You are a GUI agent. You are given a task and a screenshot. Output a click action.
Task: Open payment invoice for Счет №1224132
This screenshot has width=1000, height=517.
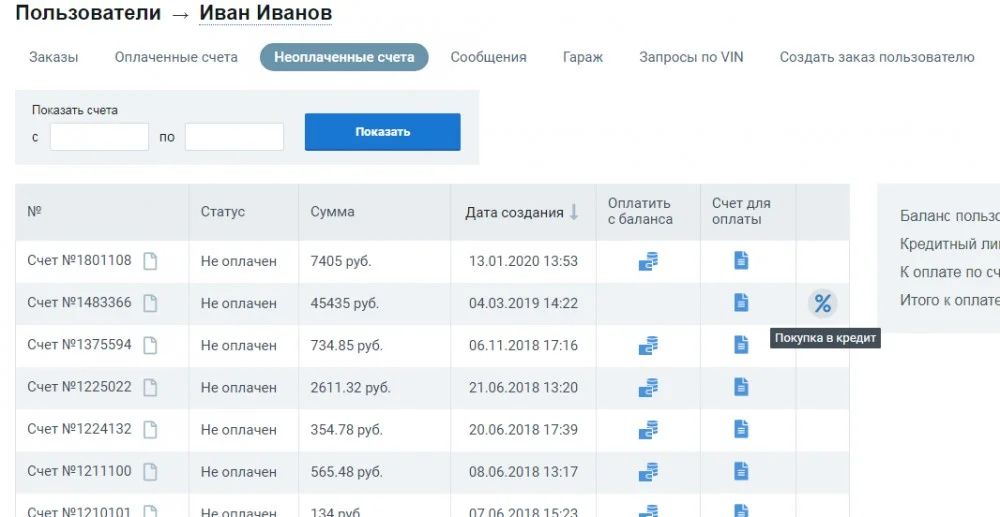click(741, 429)
